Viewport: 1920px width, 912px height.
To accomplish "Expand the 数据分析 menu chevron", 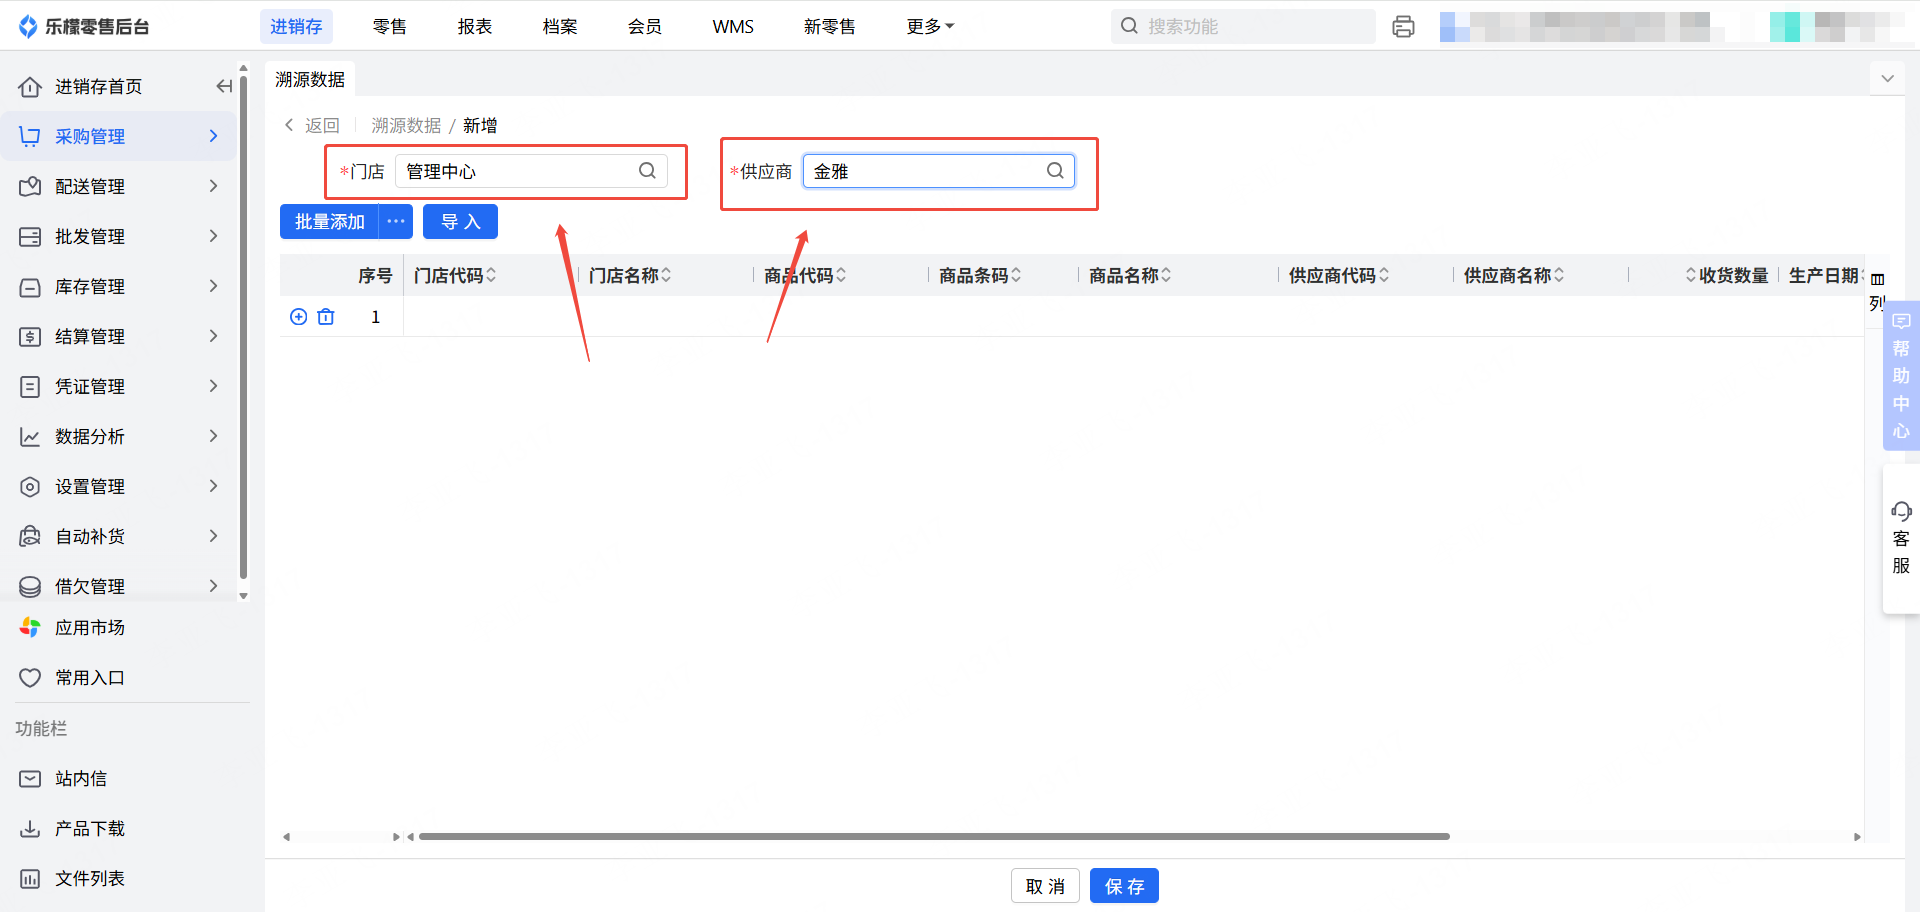I will click(x=213, y=436).
